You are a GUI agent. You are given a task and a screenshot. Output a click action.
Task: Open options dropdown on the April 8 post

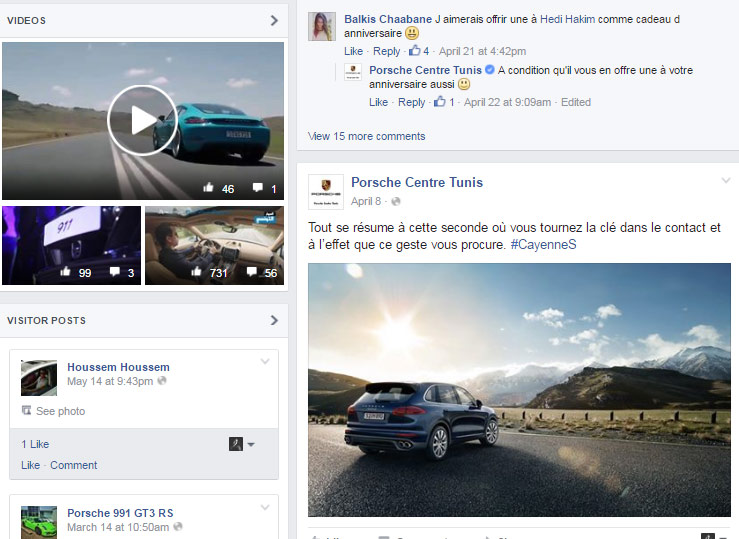pos(726,180)
